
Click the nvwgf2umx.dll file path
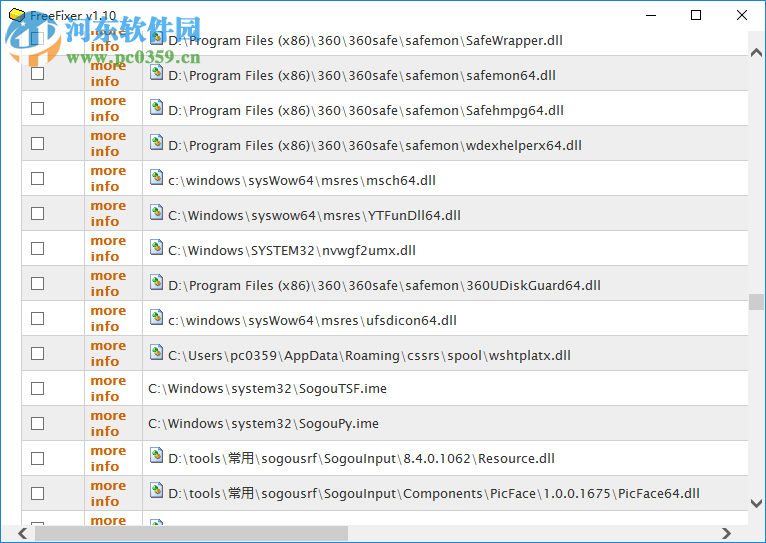(x=292, y=251)
